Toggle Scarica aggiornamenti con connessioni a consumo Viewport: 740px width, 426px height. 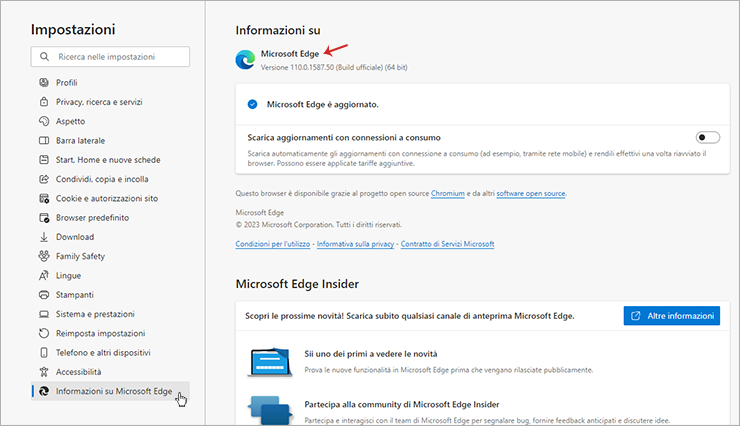pos(707,137)
